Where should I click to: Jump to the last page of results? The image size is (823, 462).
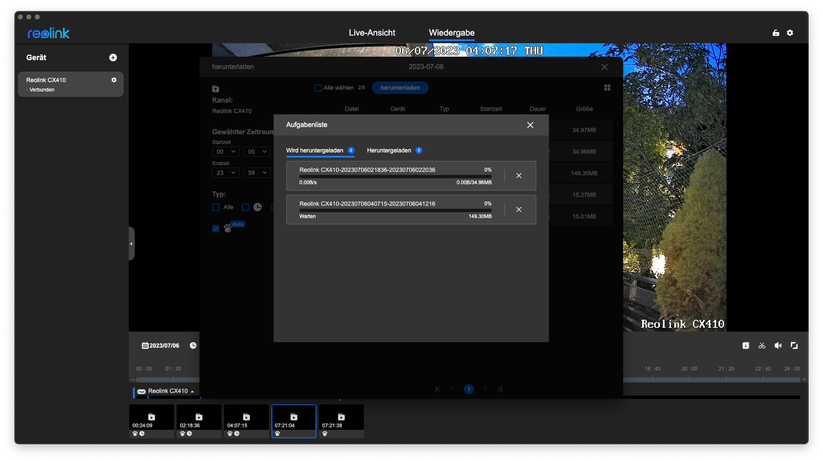(500, 389)
